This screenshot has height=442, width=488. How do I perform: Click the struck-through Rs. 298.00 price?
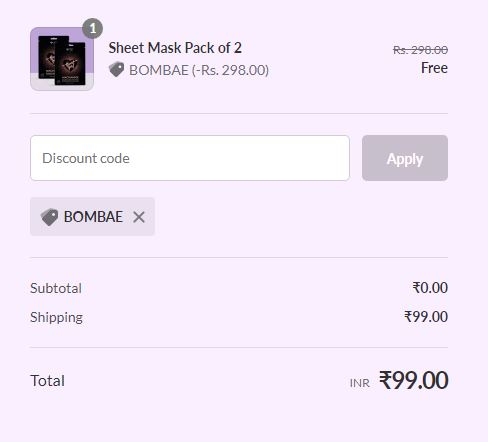[420, 50]
